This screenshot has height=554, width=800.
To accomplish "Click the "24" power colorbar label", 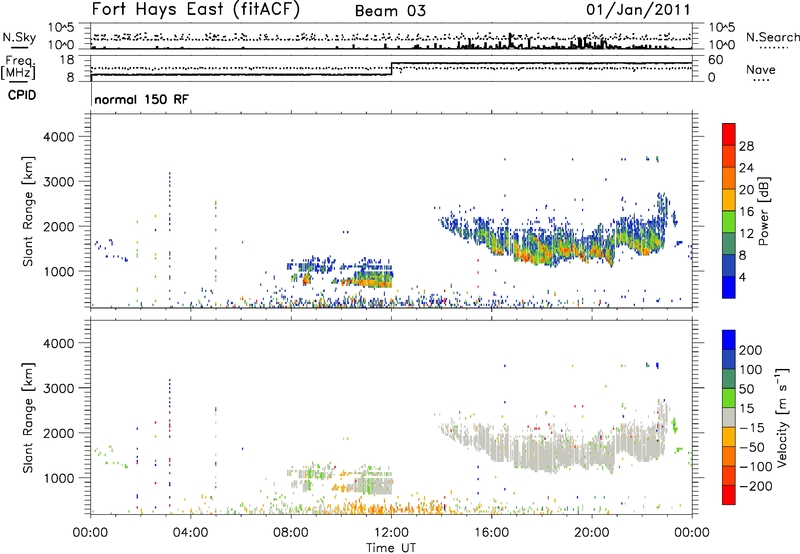I will point(746,168).
